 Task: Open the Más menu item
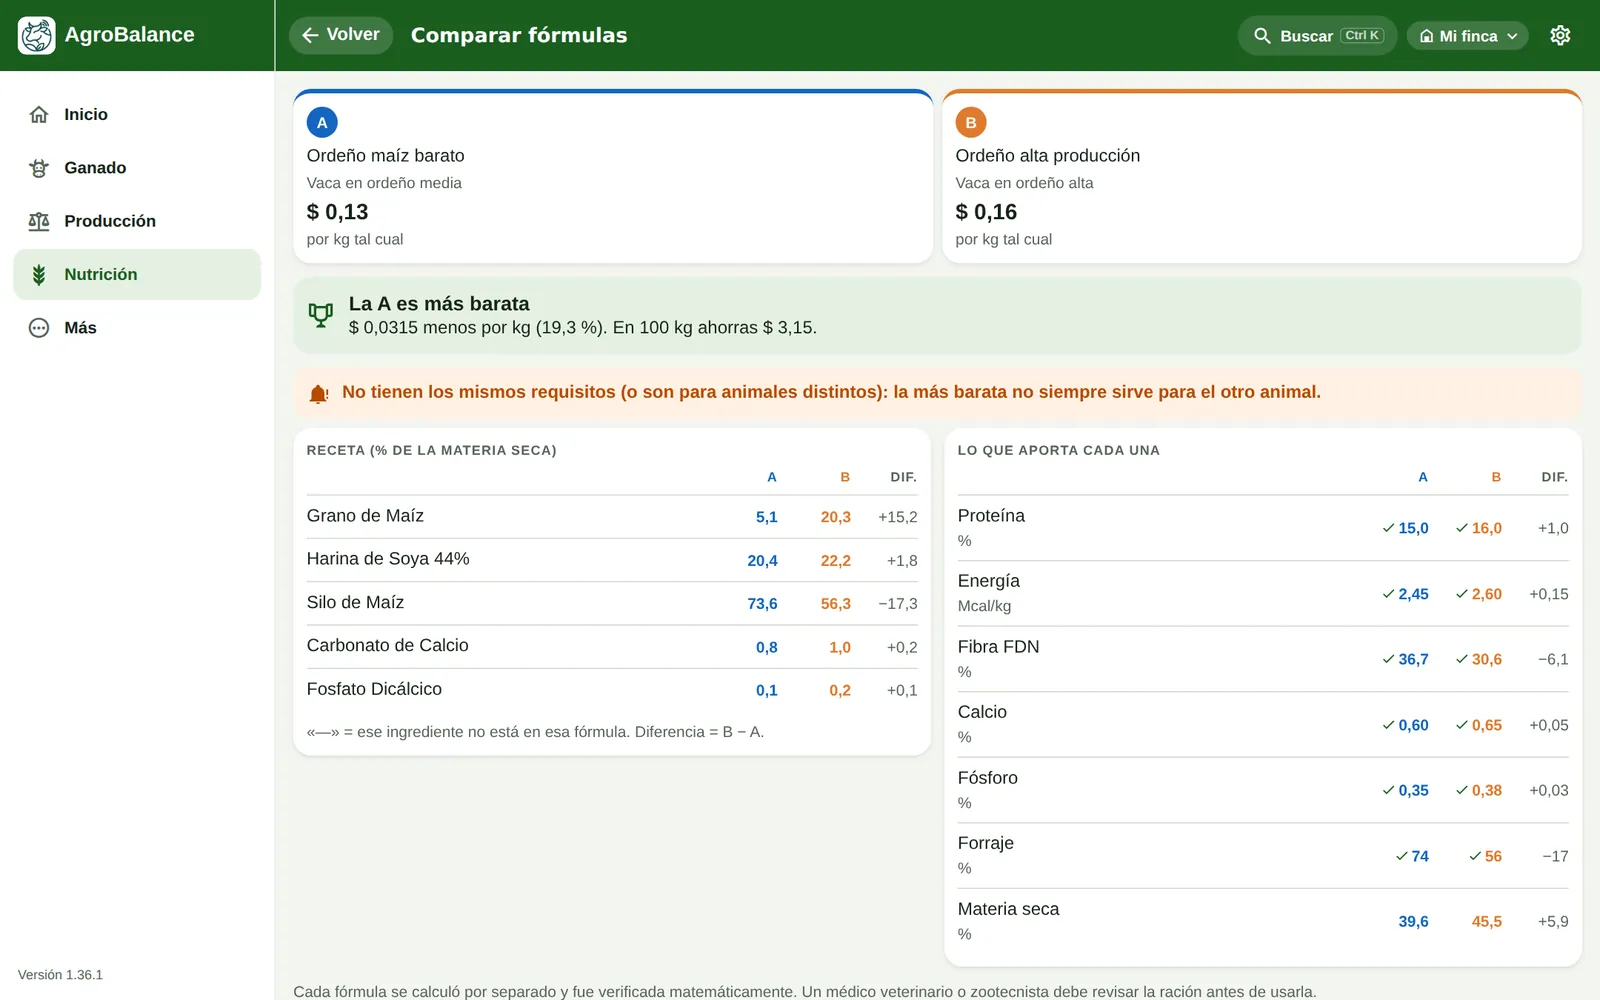tap(137, 328)
